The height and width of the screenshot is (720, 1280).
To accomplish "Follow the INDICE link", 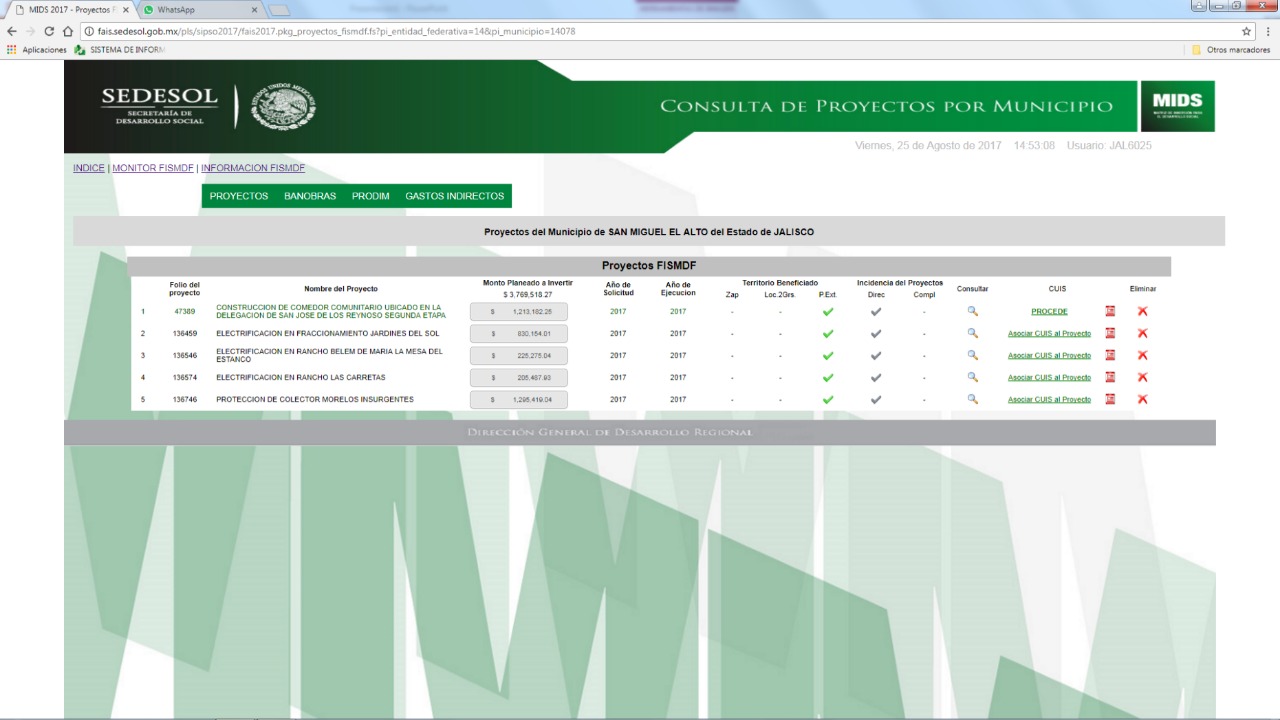I will tap(89, 168).
